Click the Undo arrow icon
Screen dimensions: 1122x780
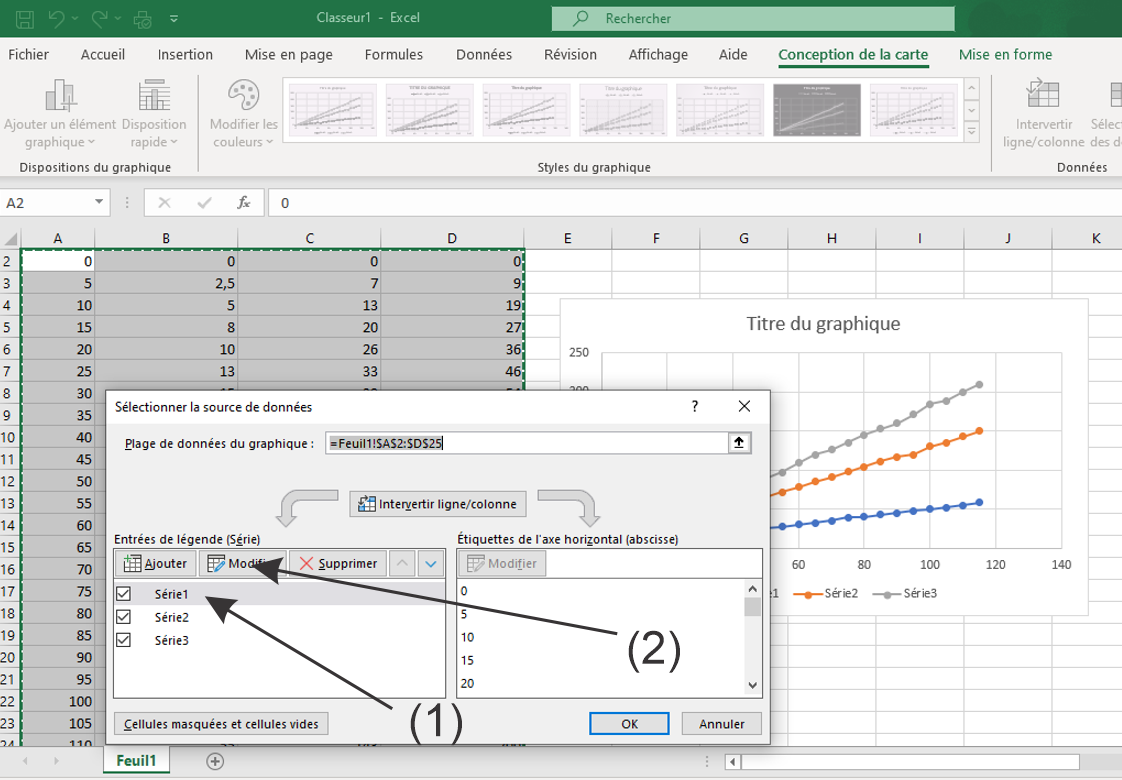click(57, 18)
